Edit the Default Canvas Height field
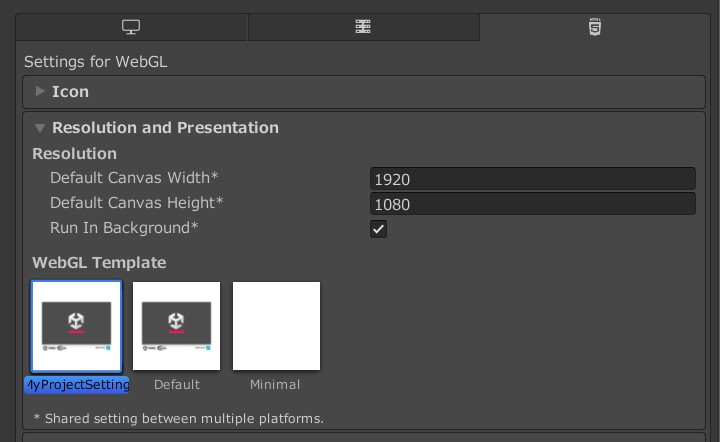Screen dimensions: 720x442 533,204
